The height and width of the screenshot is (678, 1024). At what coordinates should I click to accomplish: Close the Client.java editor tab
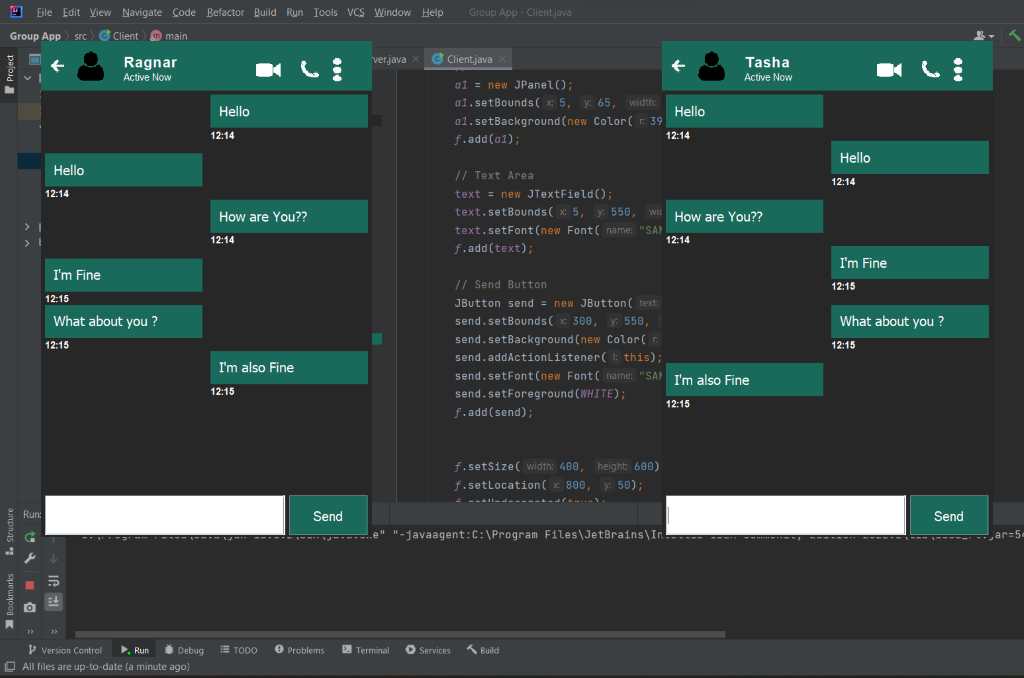pos(502,59)
